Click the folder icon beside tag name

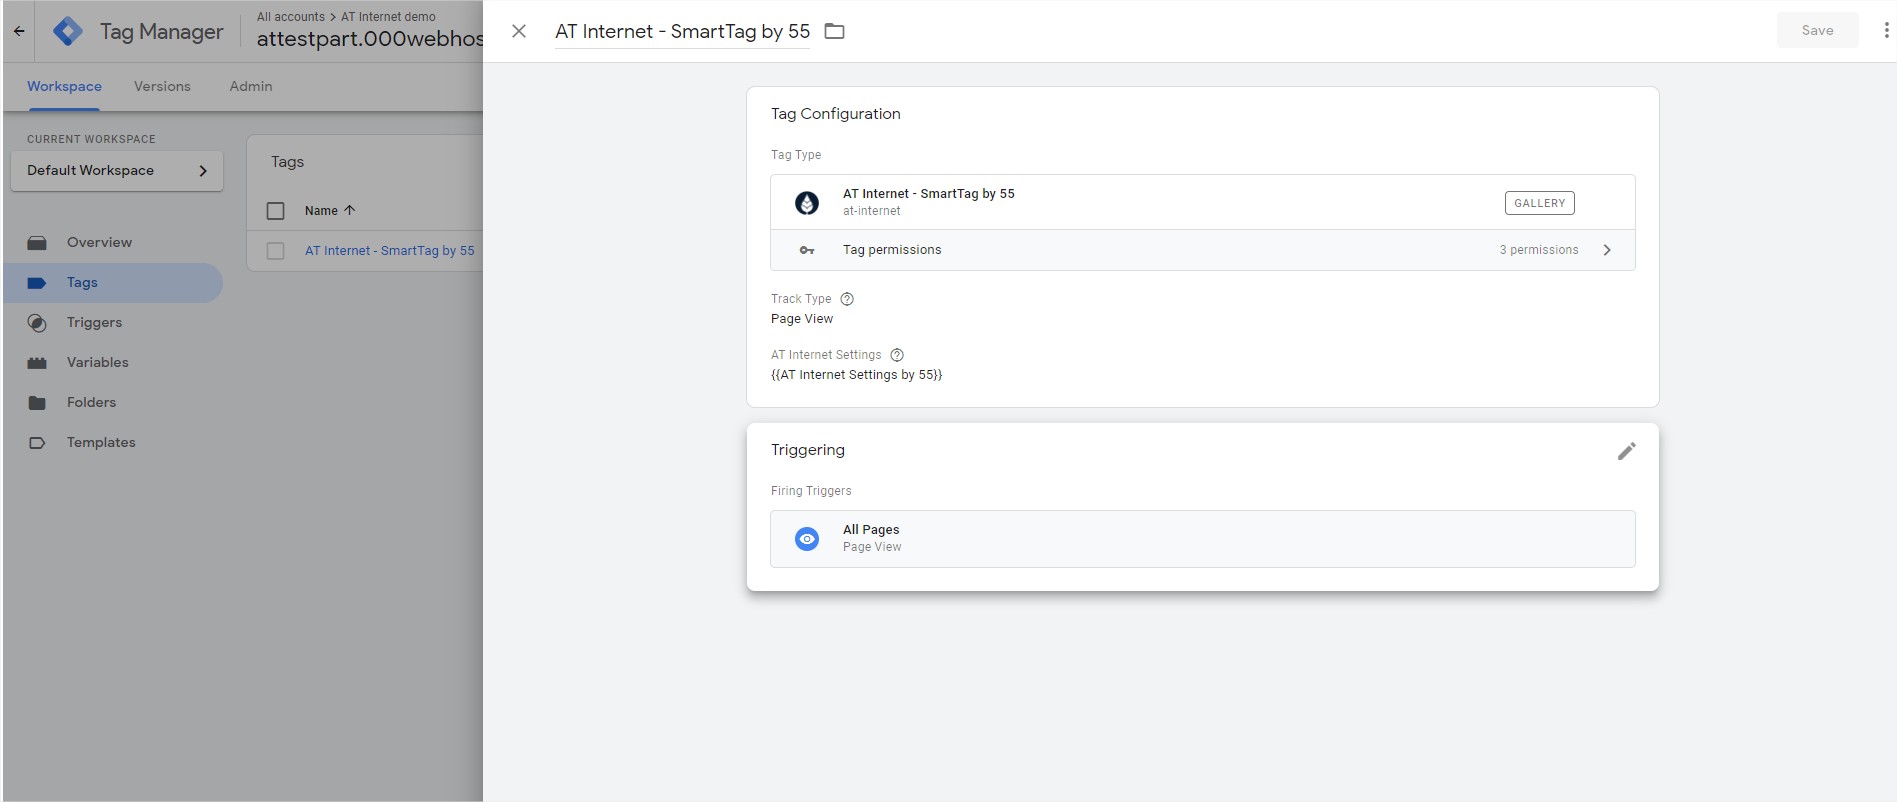tap(834, 32)
